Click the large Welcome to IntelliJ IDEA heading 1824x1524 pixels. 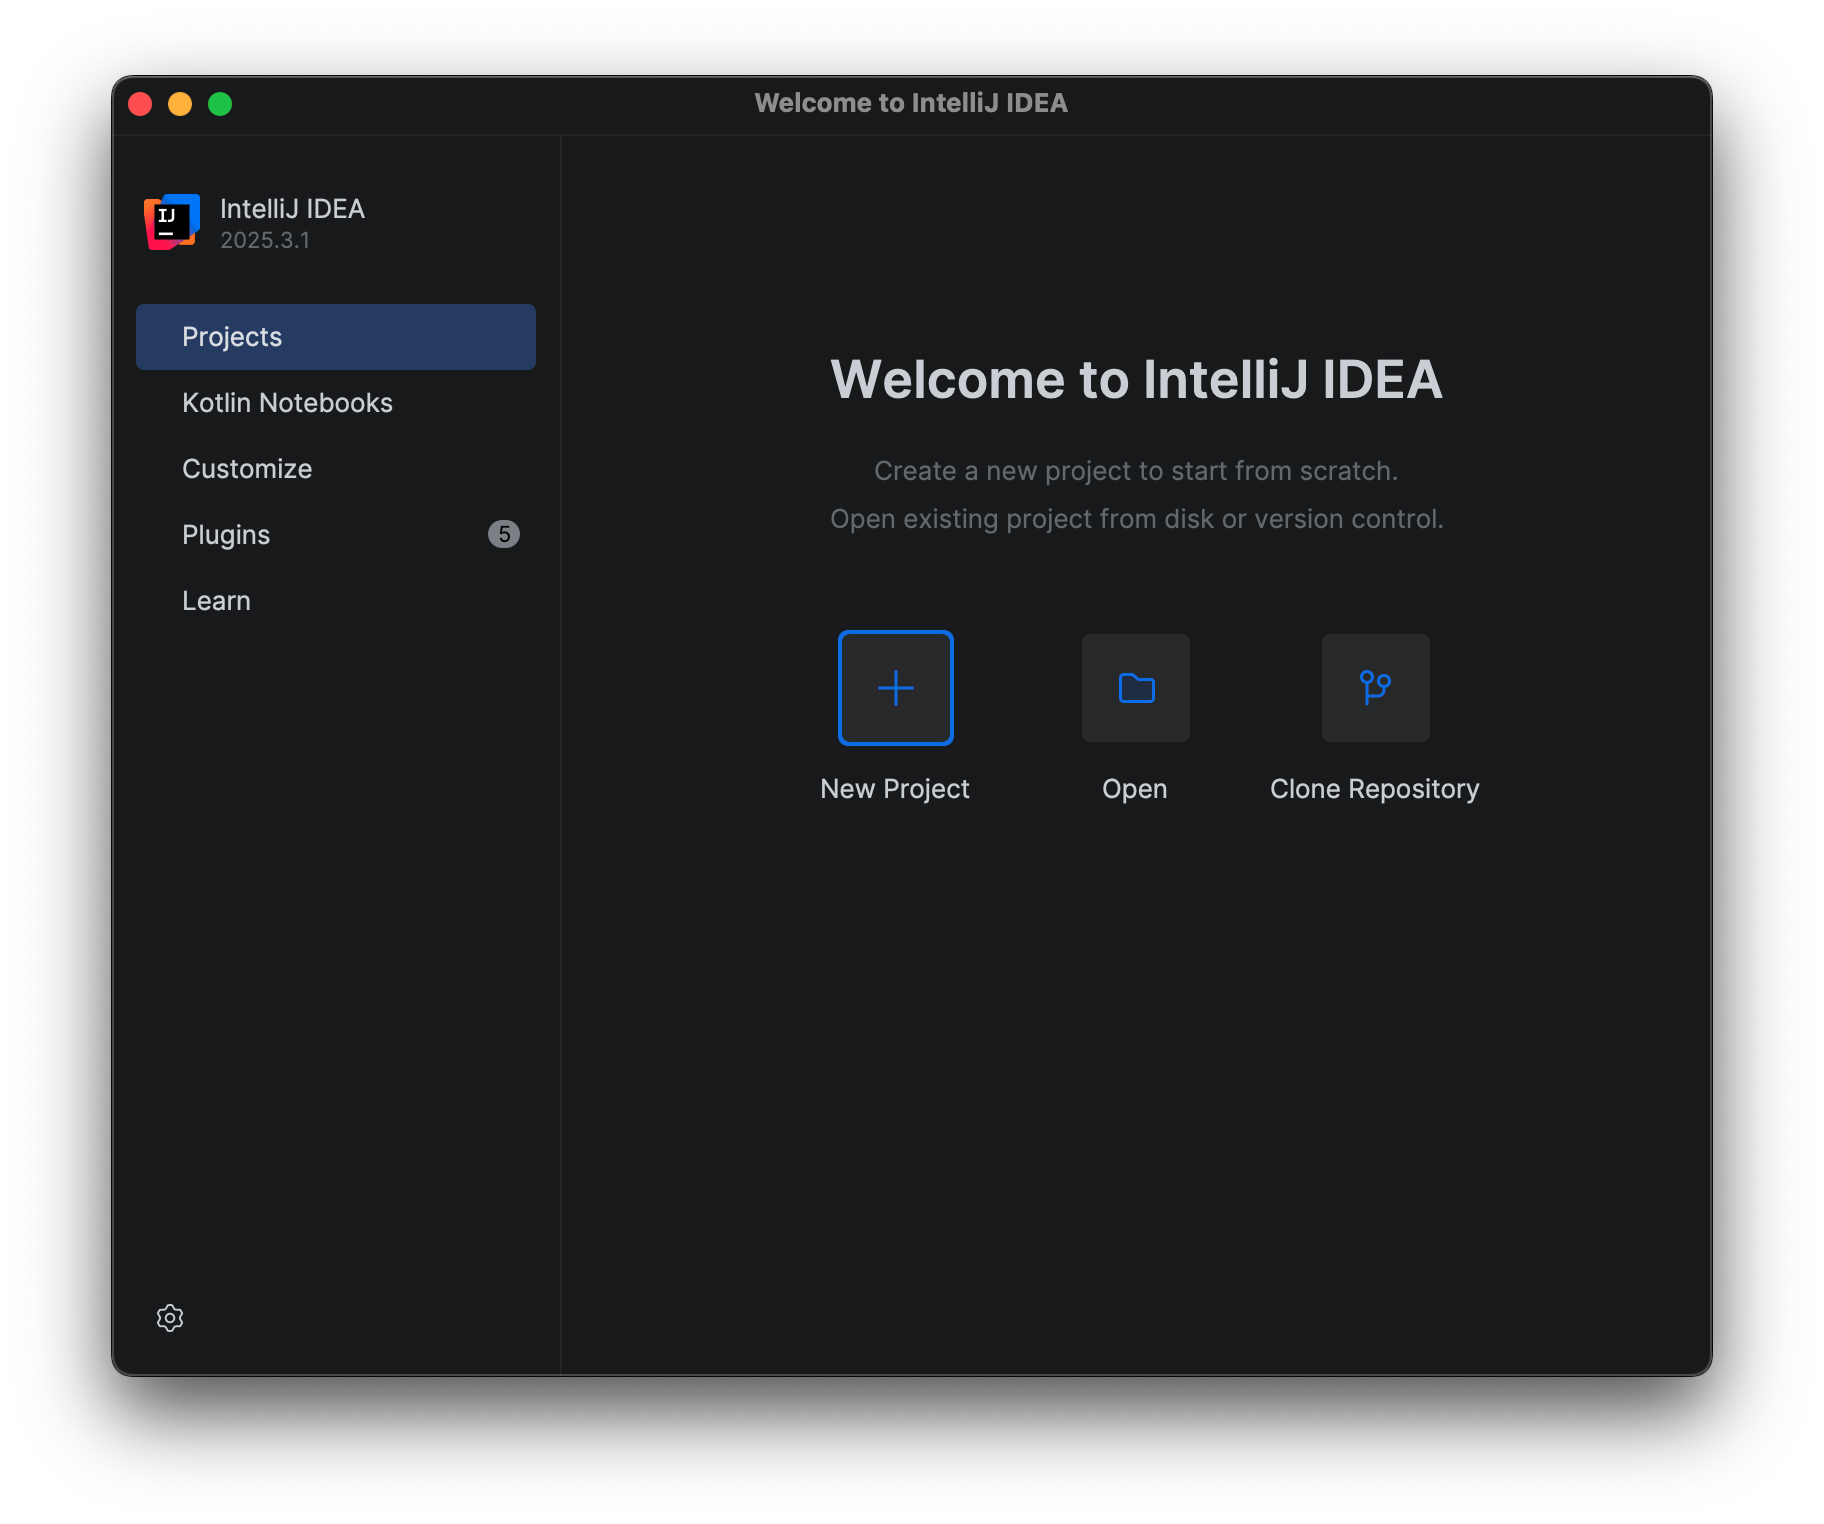click(x=1136, y=380)
